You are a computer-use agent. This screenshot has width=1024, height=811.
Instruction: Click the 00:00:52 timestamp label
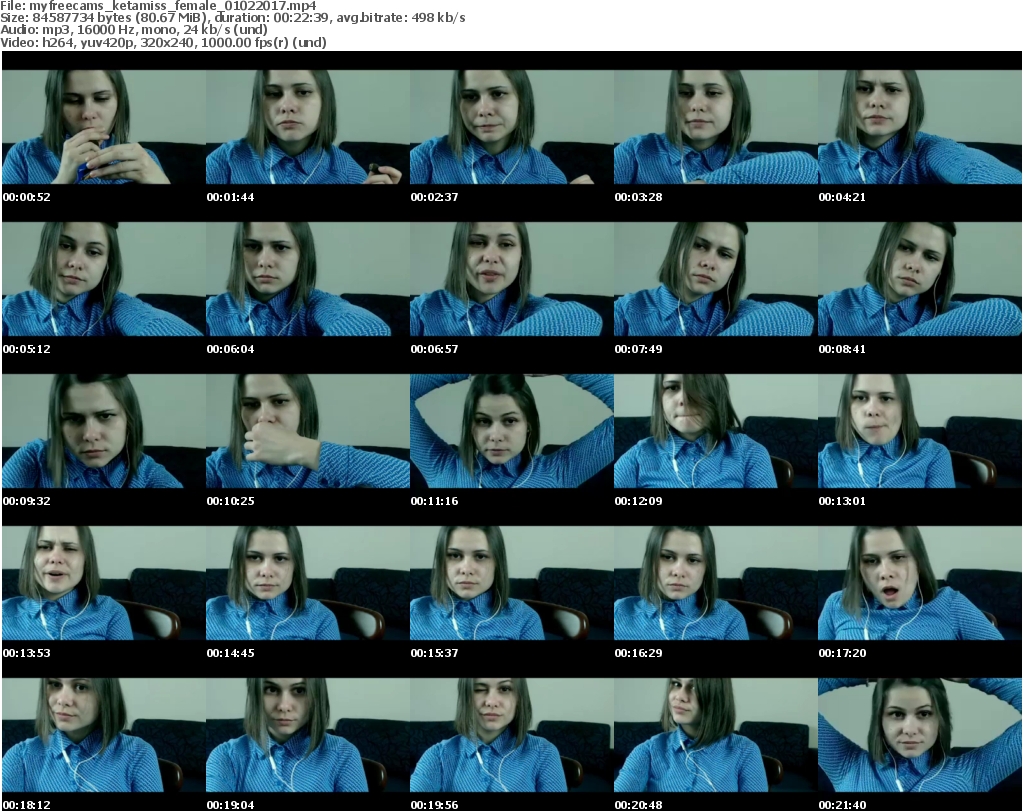click(x=26, y=197)
